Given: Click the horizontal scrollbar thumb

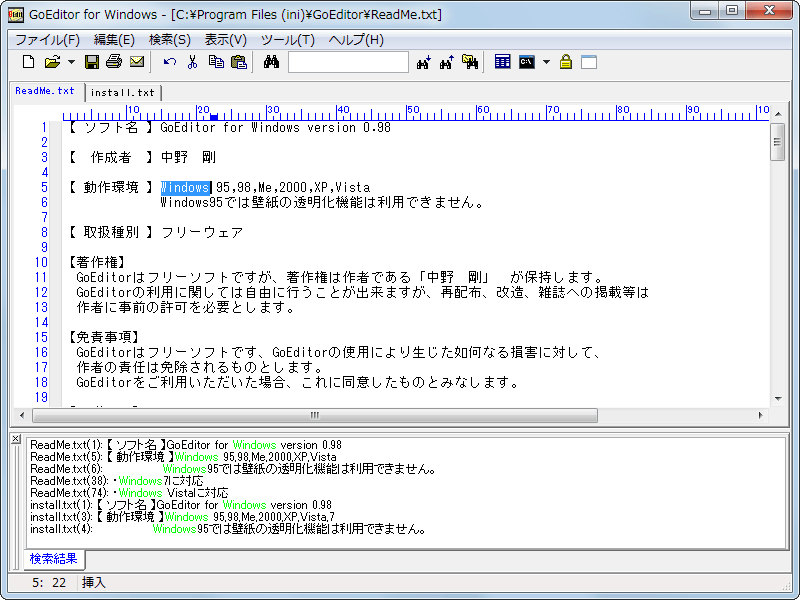Looking at the screenshot, I should 315,415.
